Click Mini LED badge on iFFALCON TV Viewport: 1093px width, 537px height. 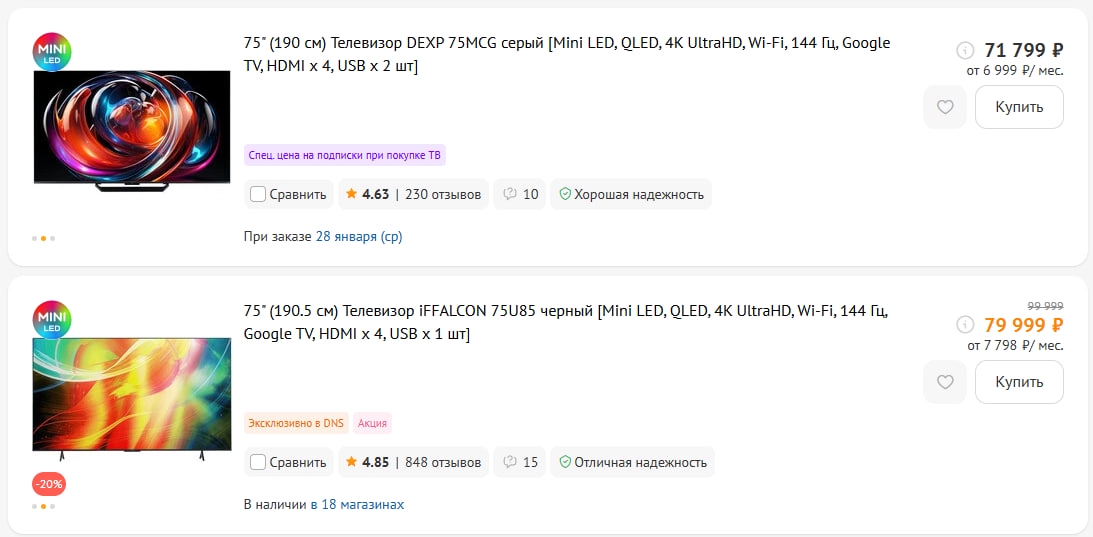pos(52,321)
